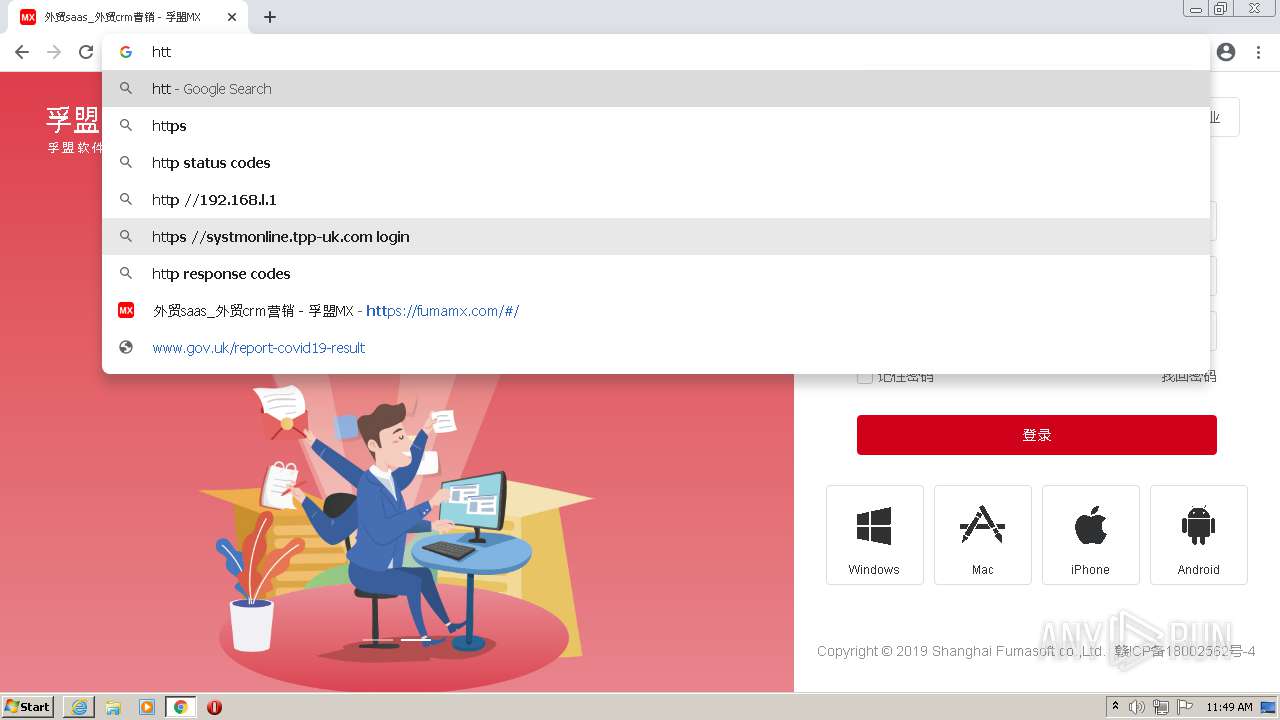This screenshot has width=1280, height=720.
Task: Choose the 'https' search suggestion
Action: (x=656, y=126)
